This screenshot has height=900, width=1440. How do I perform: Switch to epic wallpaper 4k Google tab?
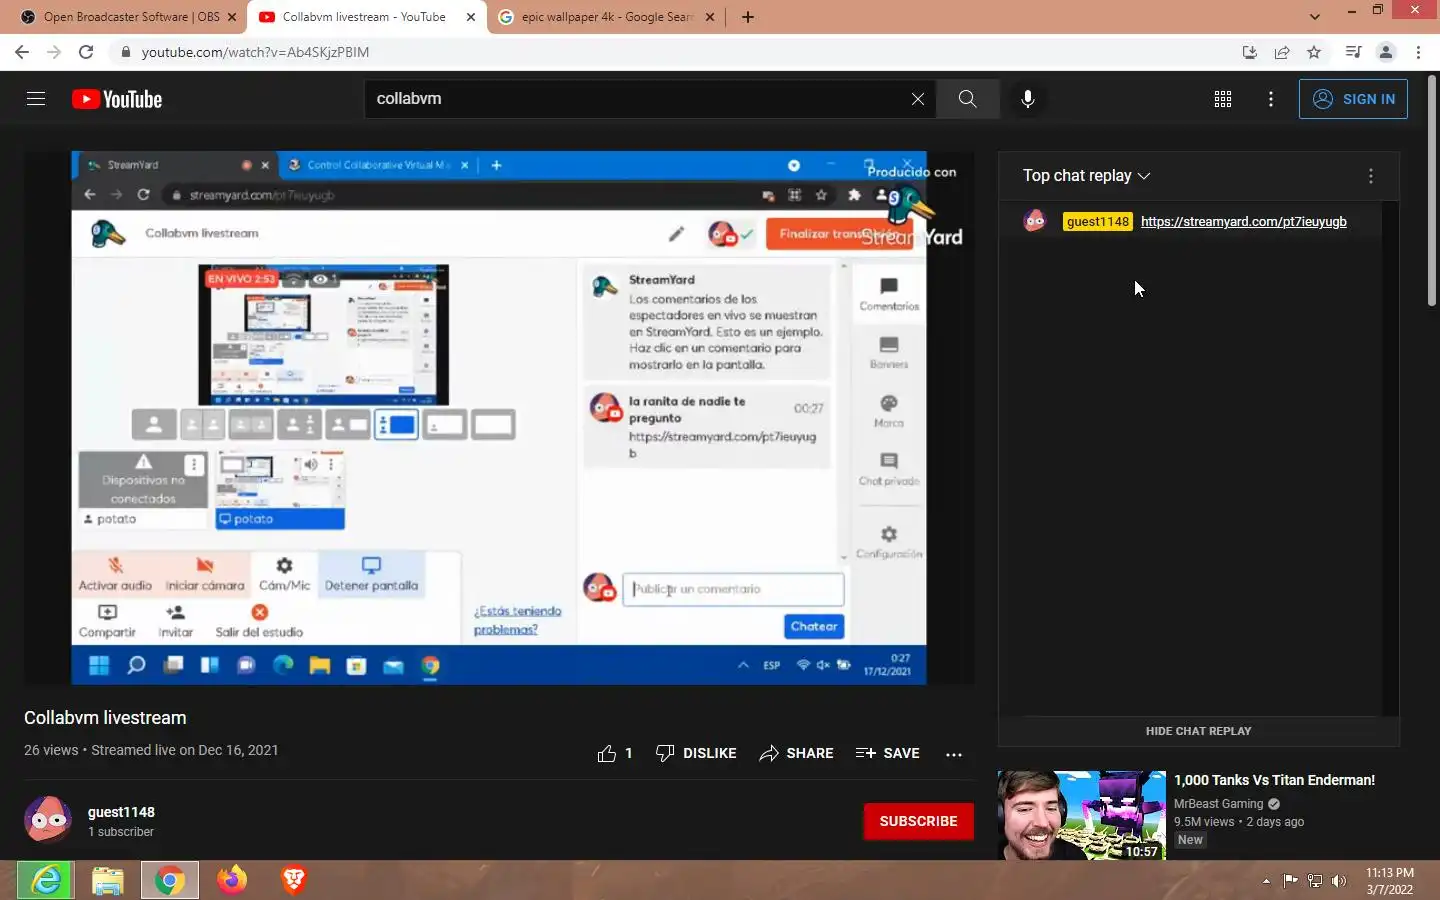coord(607,17)
